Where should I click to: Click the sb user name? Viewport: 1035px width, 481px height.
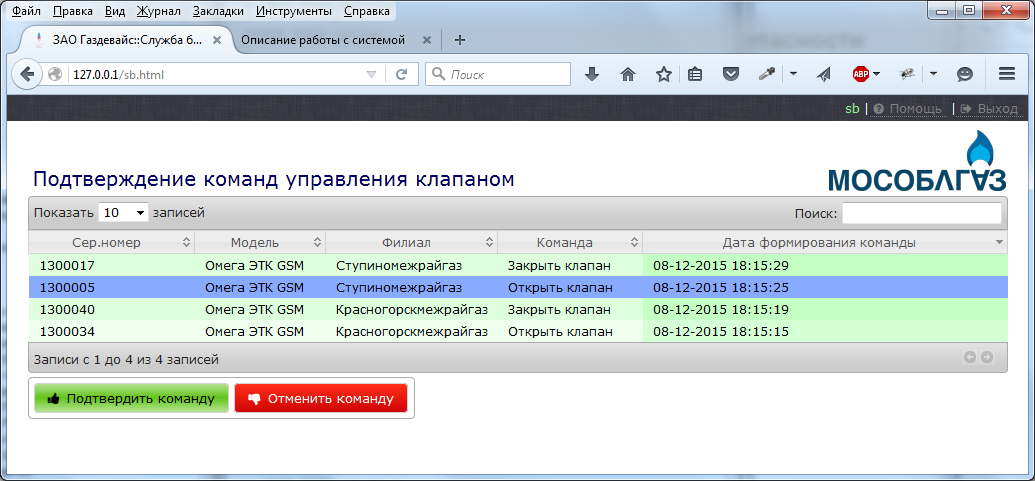point(852,109)
